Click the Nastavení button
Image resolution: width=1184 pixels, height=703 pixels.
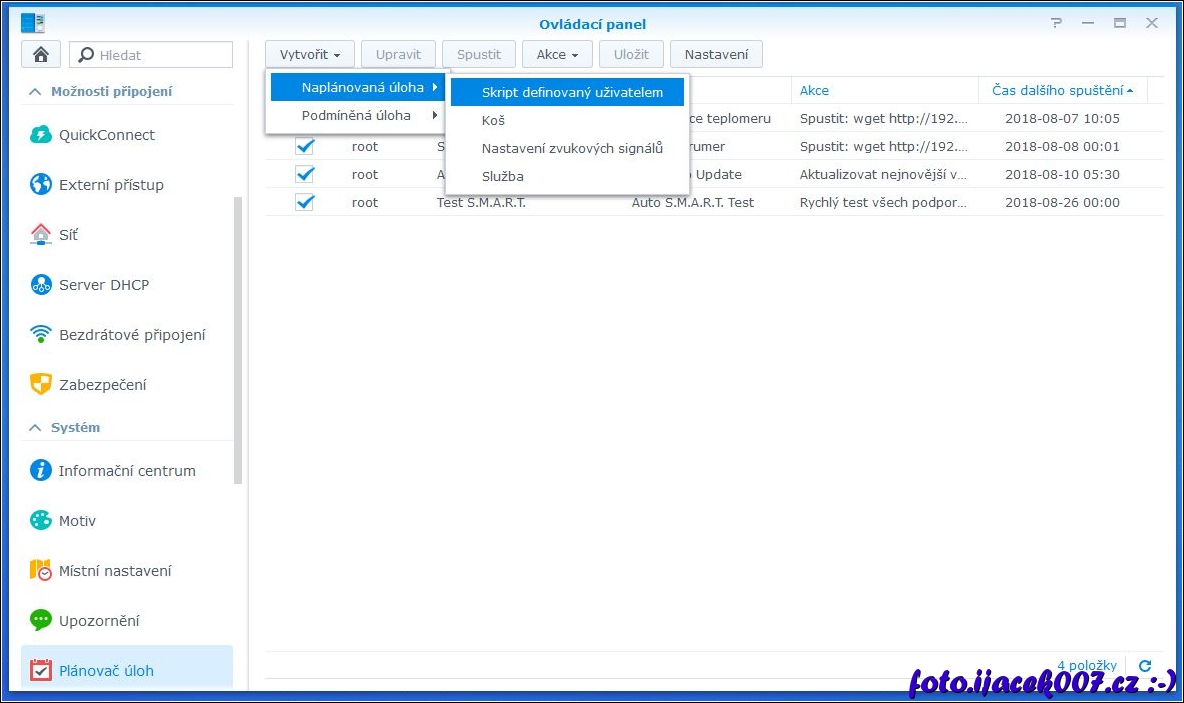[716, 55]
